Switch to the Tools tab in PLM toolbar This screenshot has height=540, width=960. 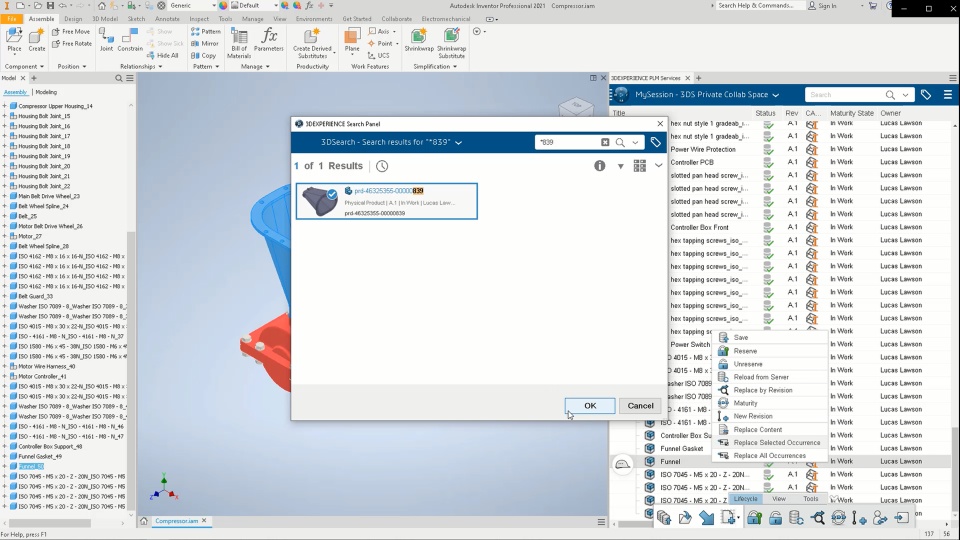click(811, 499)
